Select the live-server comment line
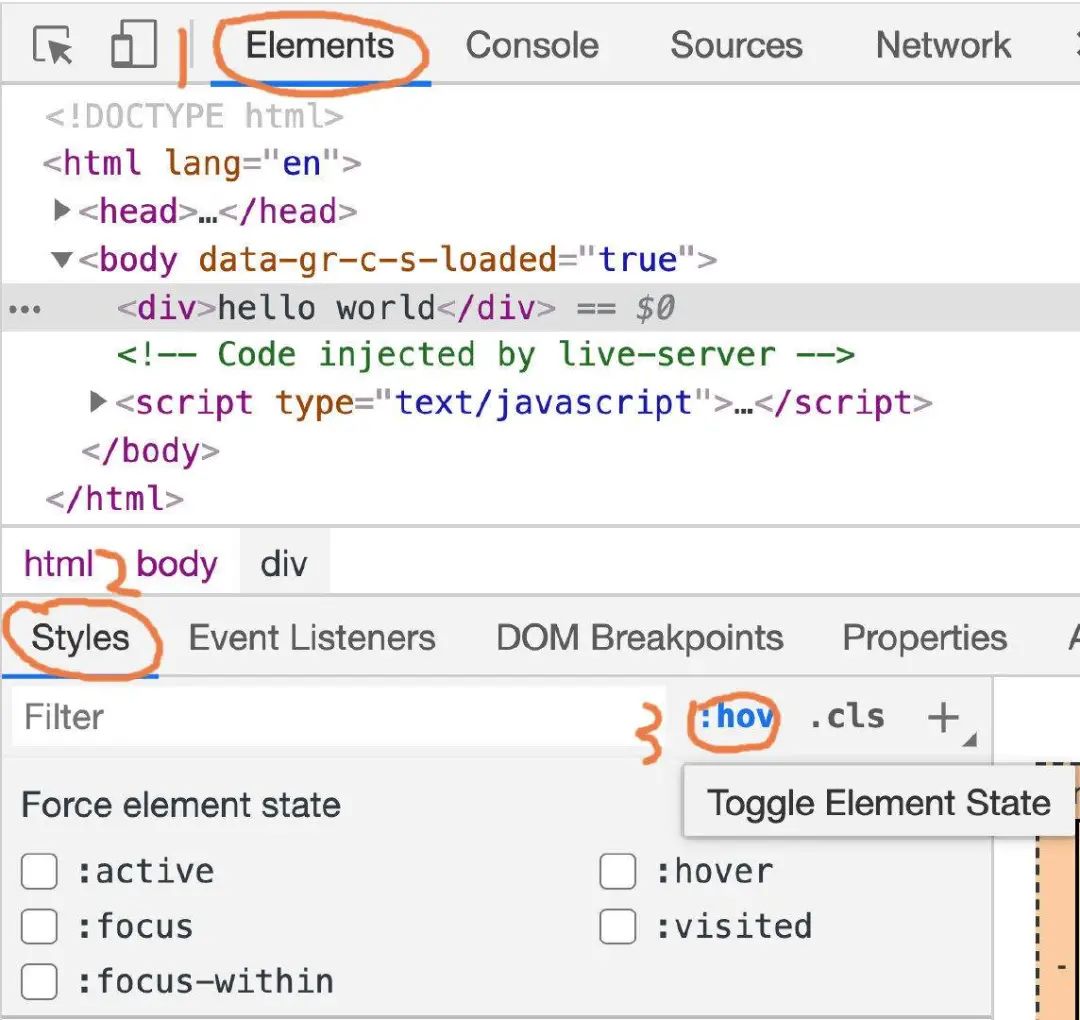 (486, 355)
